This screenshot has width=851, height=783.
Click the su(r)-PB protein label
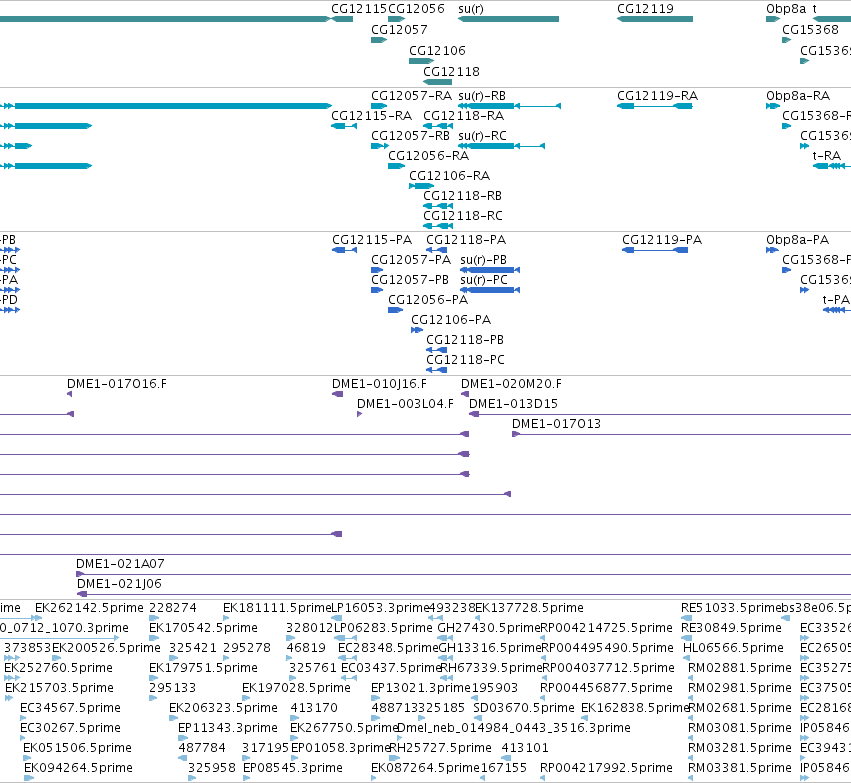click(x=484, y=260)
